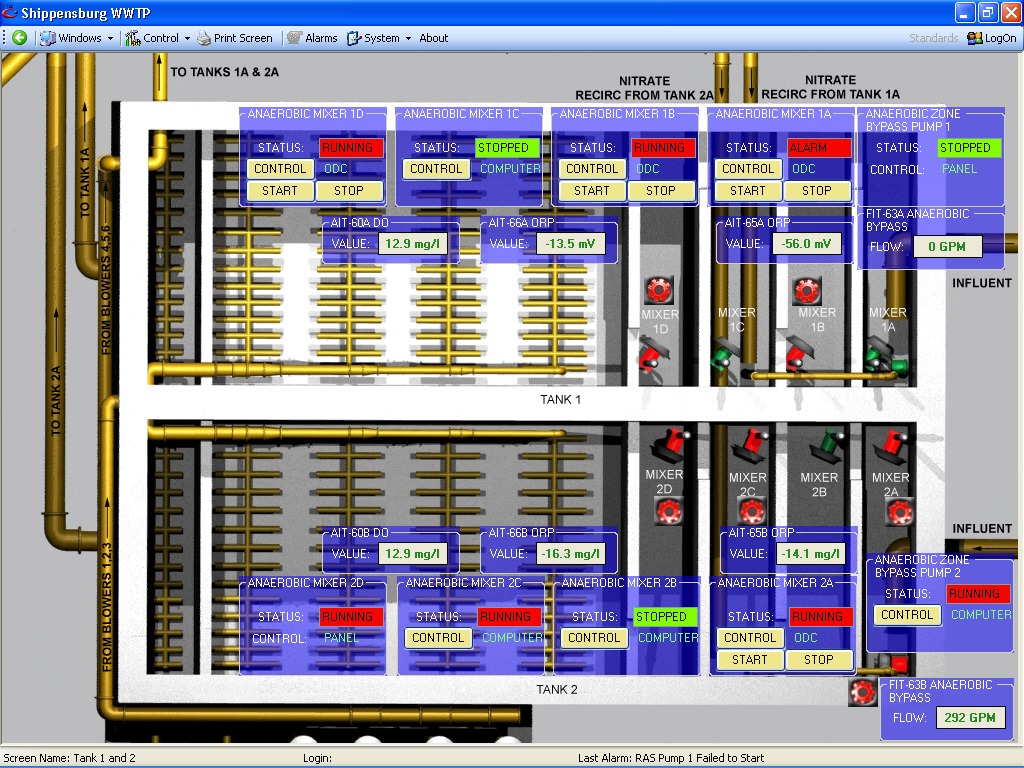1024x768 pixels.
Task: Click the red gear icon above Mixer 1B
Action: pyautogui.click(x=807, y=291)
